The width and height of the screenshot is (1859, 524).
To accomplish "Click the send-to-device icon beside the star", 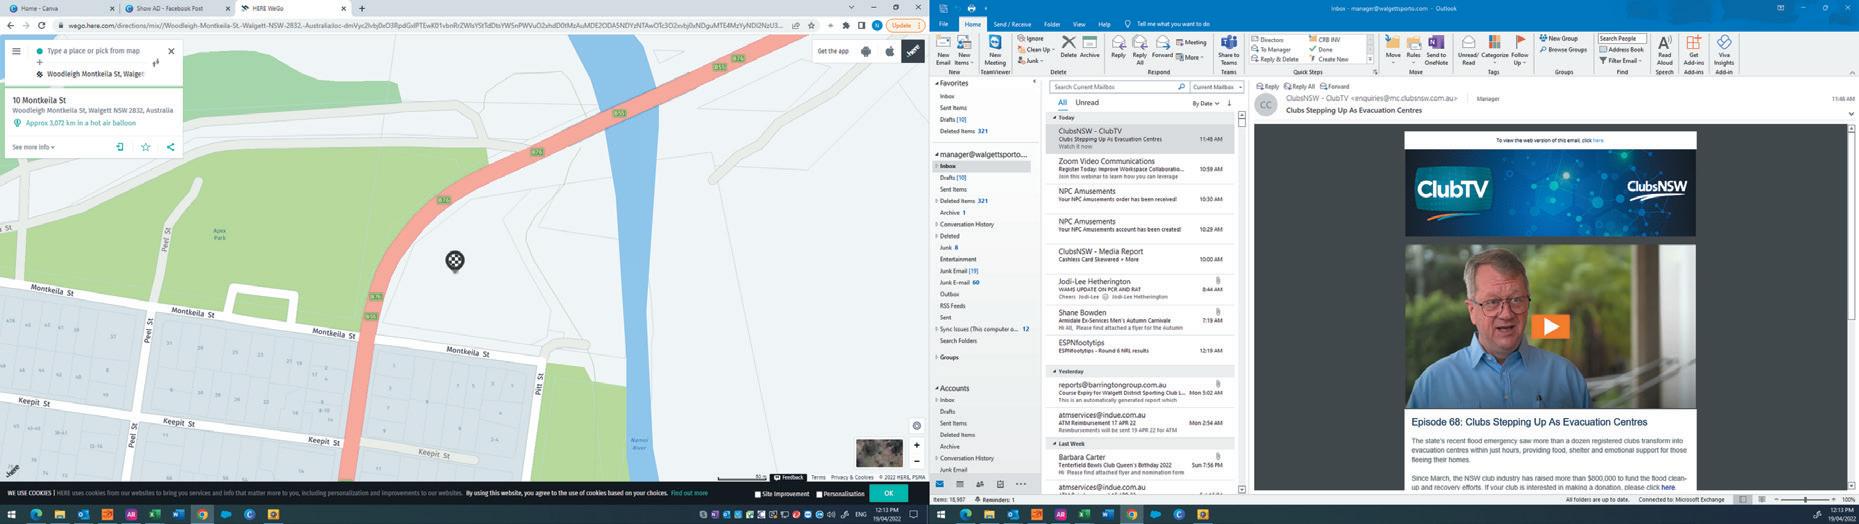I will point(120,147).
